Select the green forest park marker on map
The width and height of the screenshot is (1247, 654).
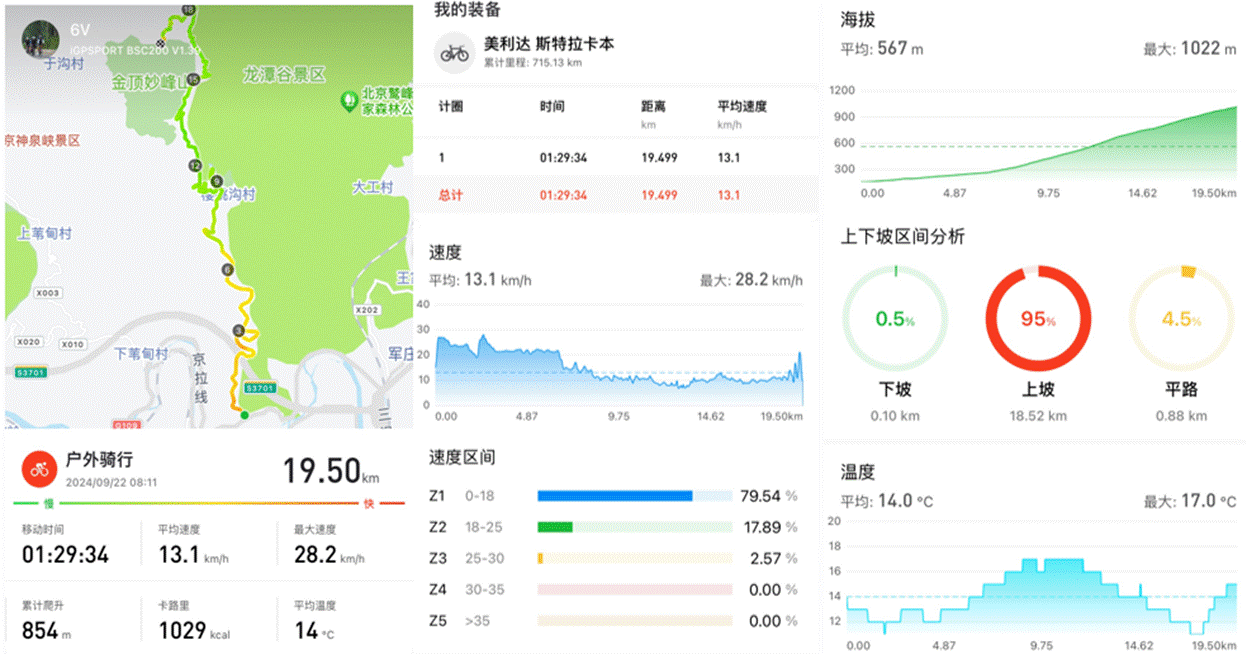(x=349, y=100)
